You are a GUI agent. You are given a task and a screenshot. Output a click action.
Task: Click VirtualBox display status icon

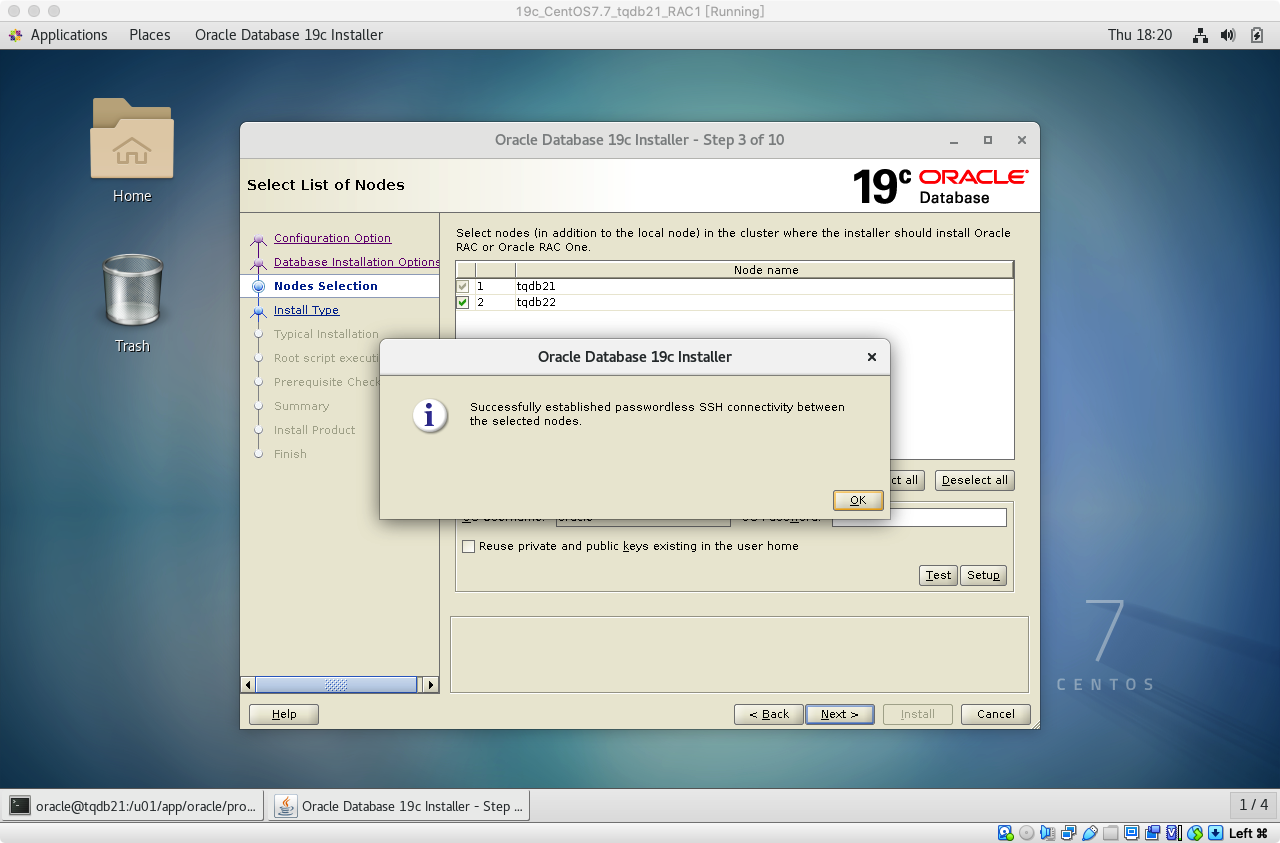tap(1131, 833)
